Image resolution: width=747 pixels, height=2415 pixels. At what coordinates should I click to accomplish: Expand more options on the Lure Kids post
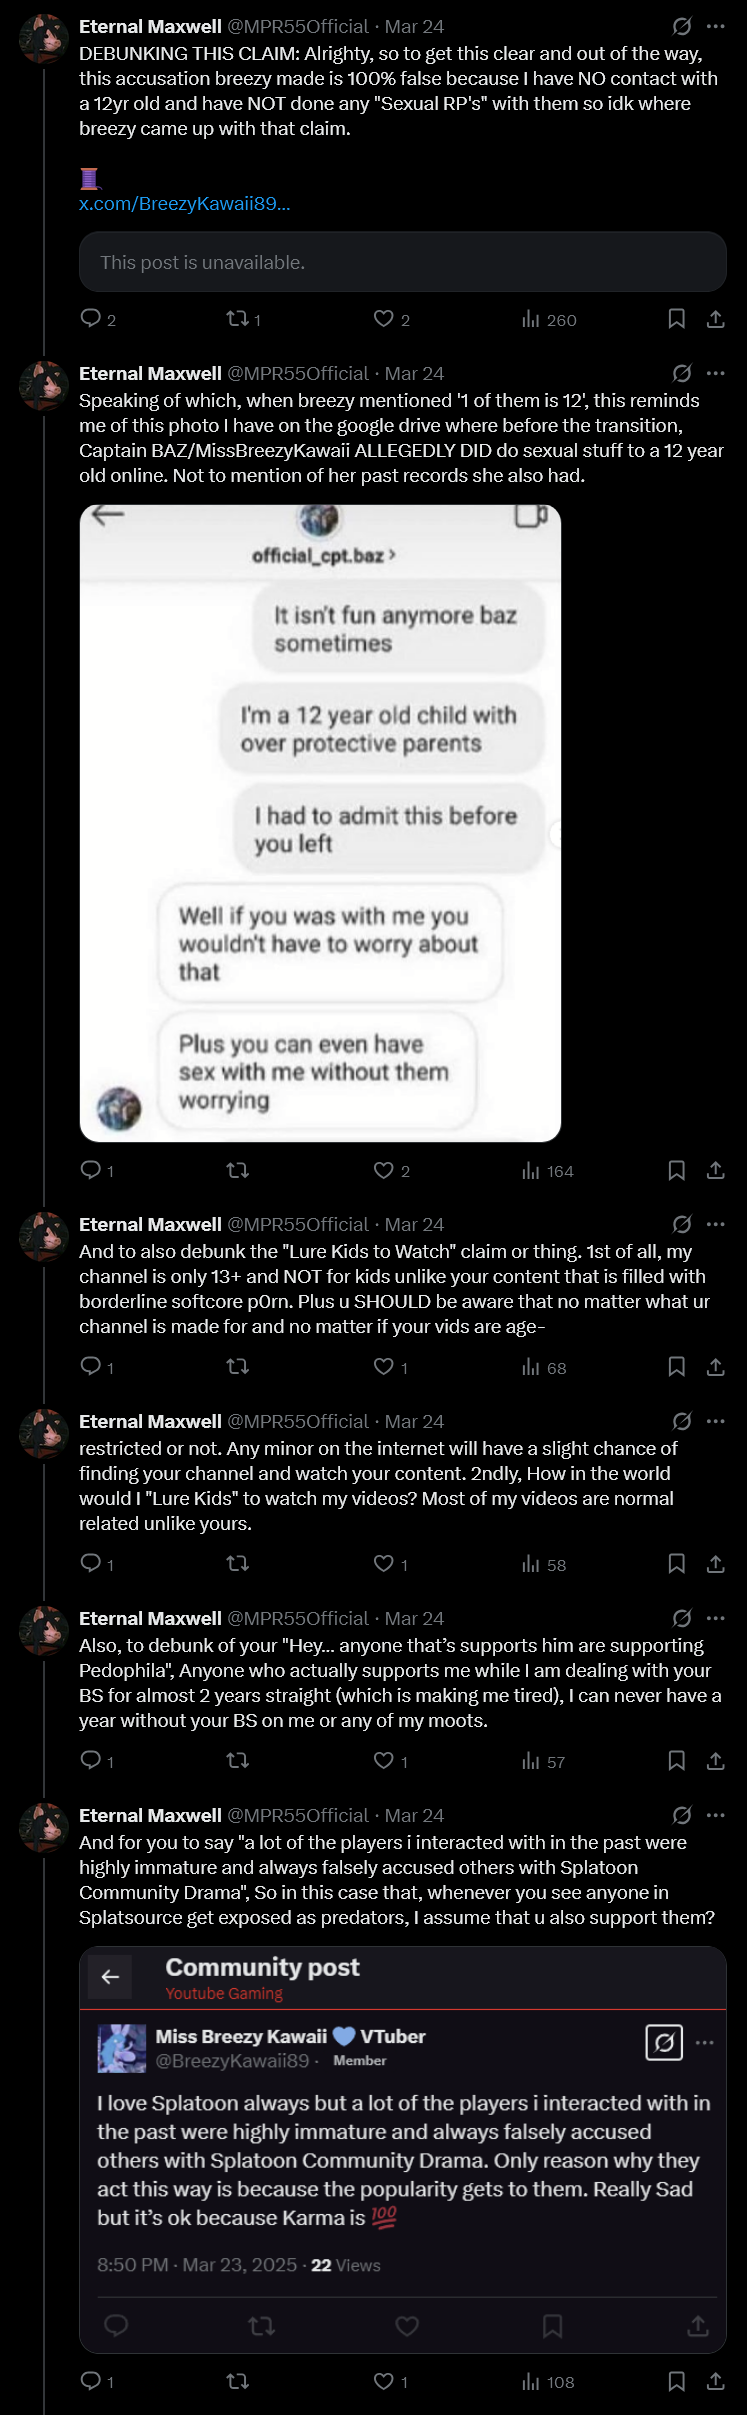click(715, 1223)
